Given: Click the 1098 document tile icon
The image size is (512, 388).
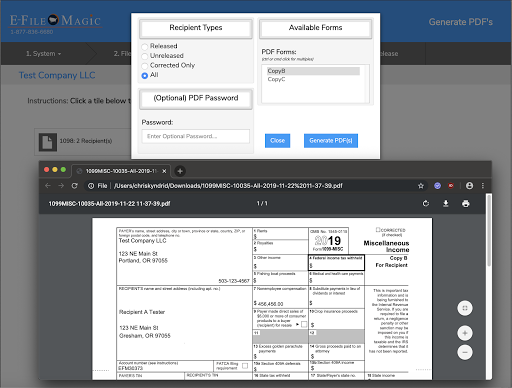Looking at the screenshot, I should point(47,142).
